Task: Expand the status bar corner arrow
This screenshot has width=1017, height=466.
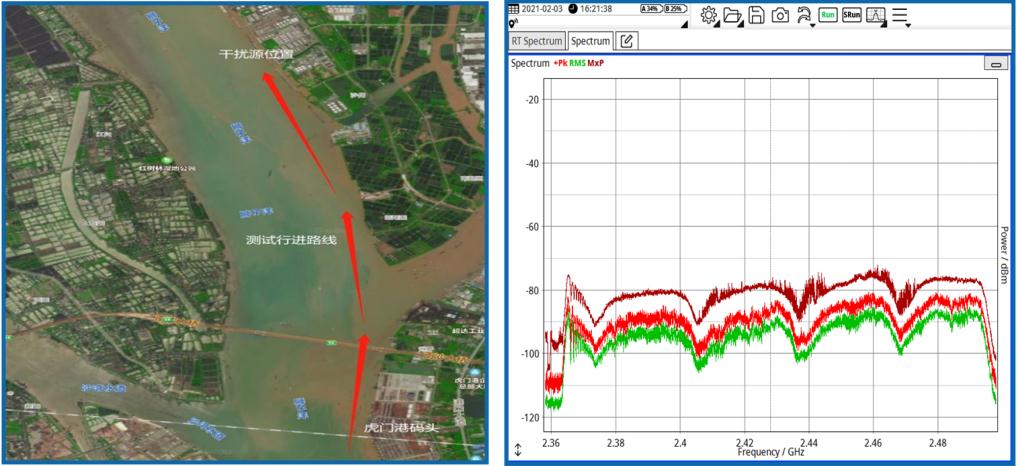Action: coord(685,23)
